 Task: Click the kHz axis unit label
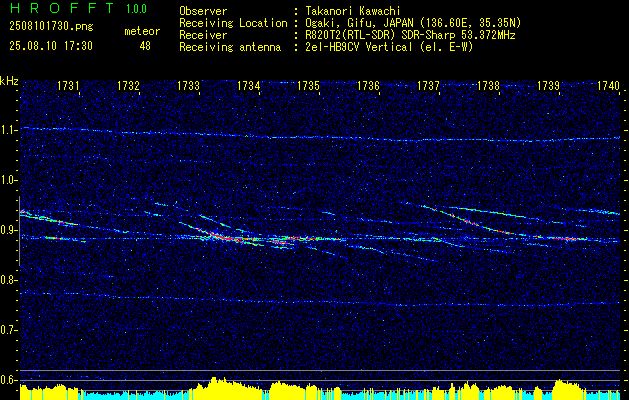point(9,81)
